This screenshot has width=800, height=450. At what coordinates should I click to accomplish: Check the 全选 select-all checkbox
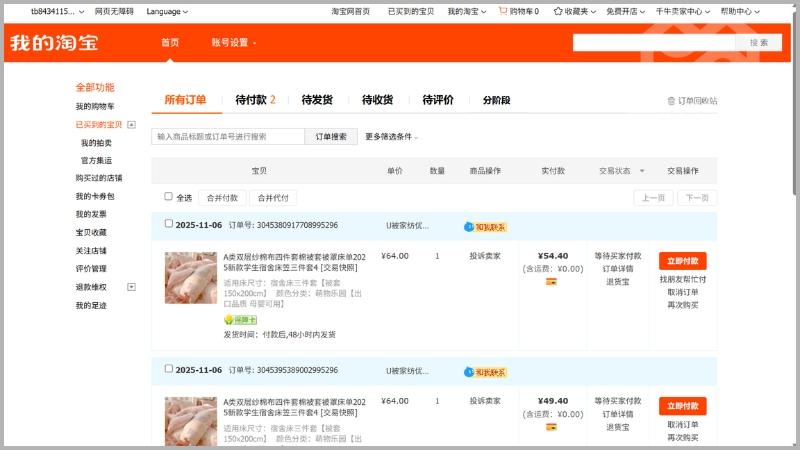coord(168,197)
